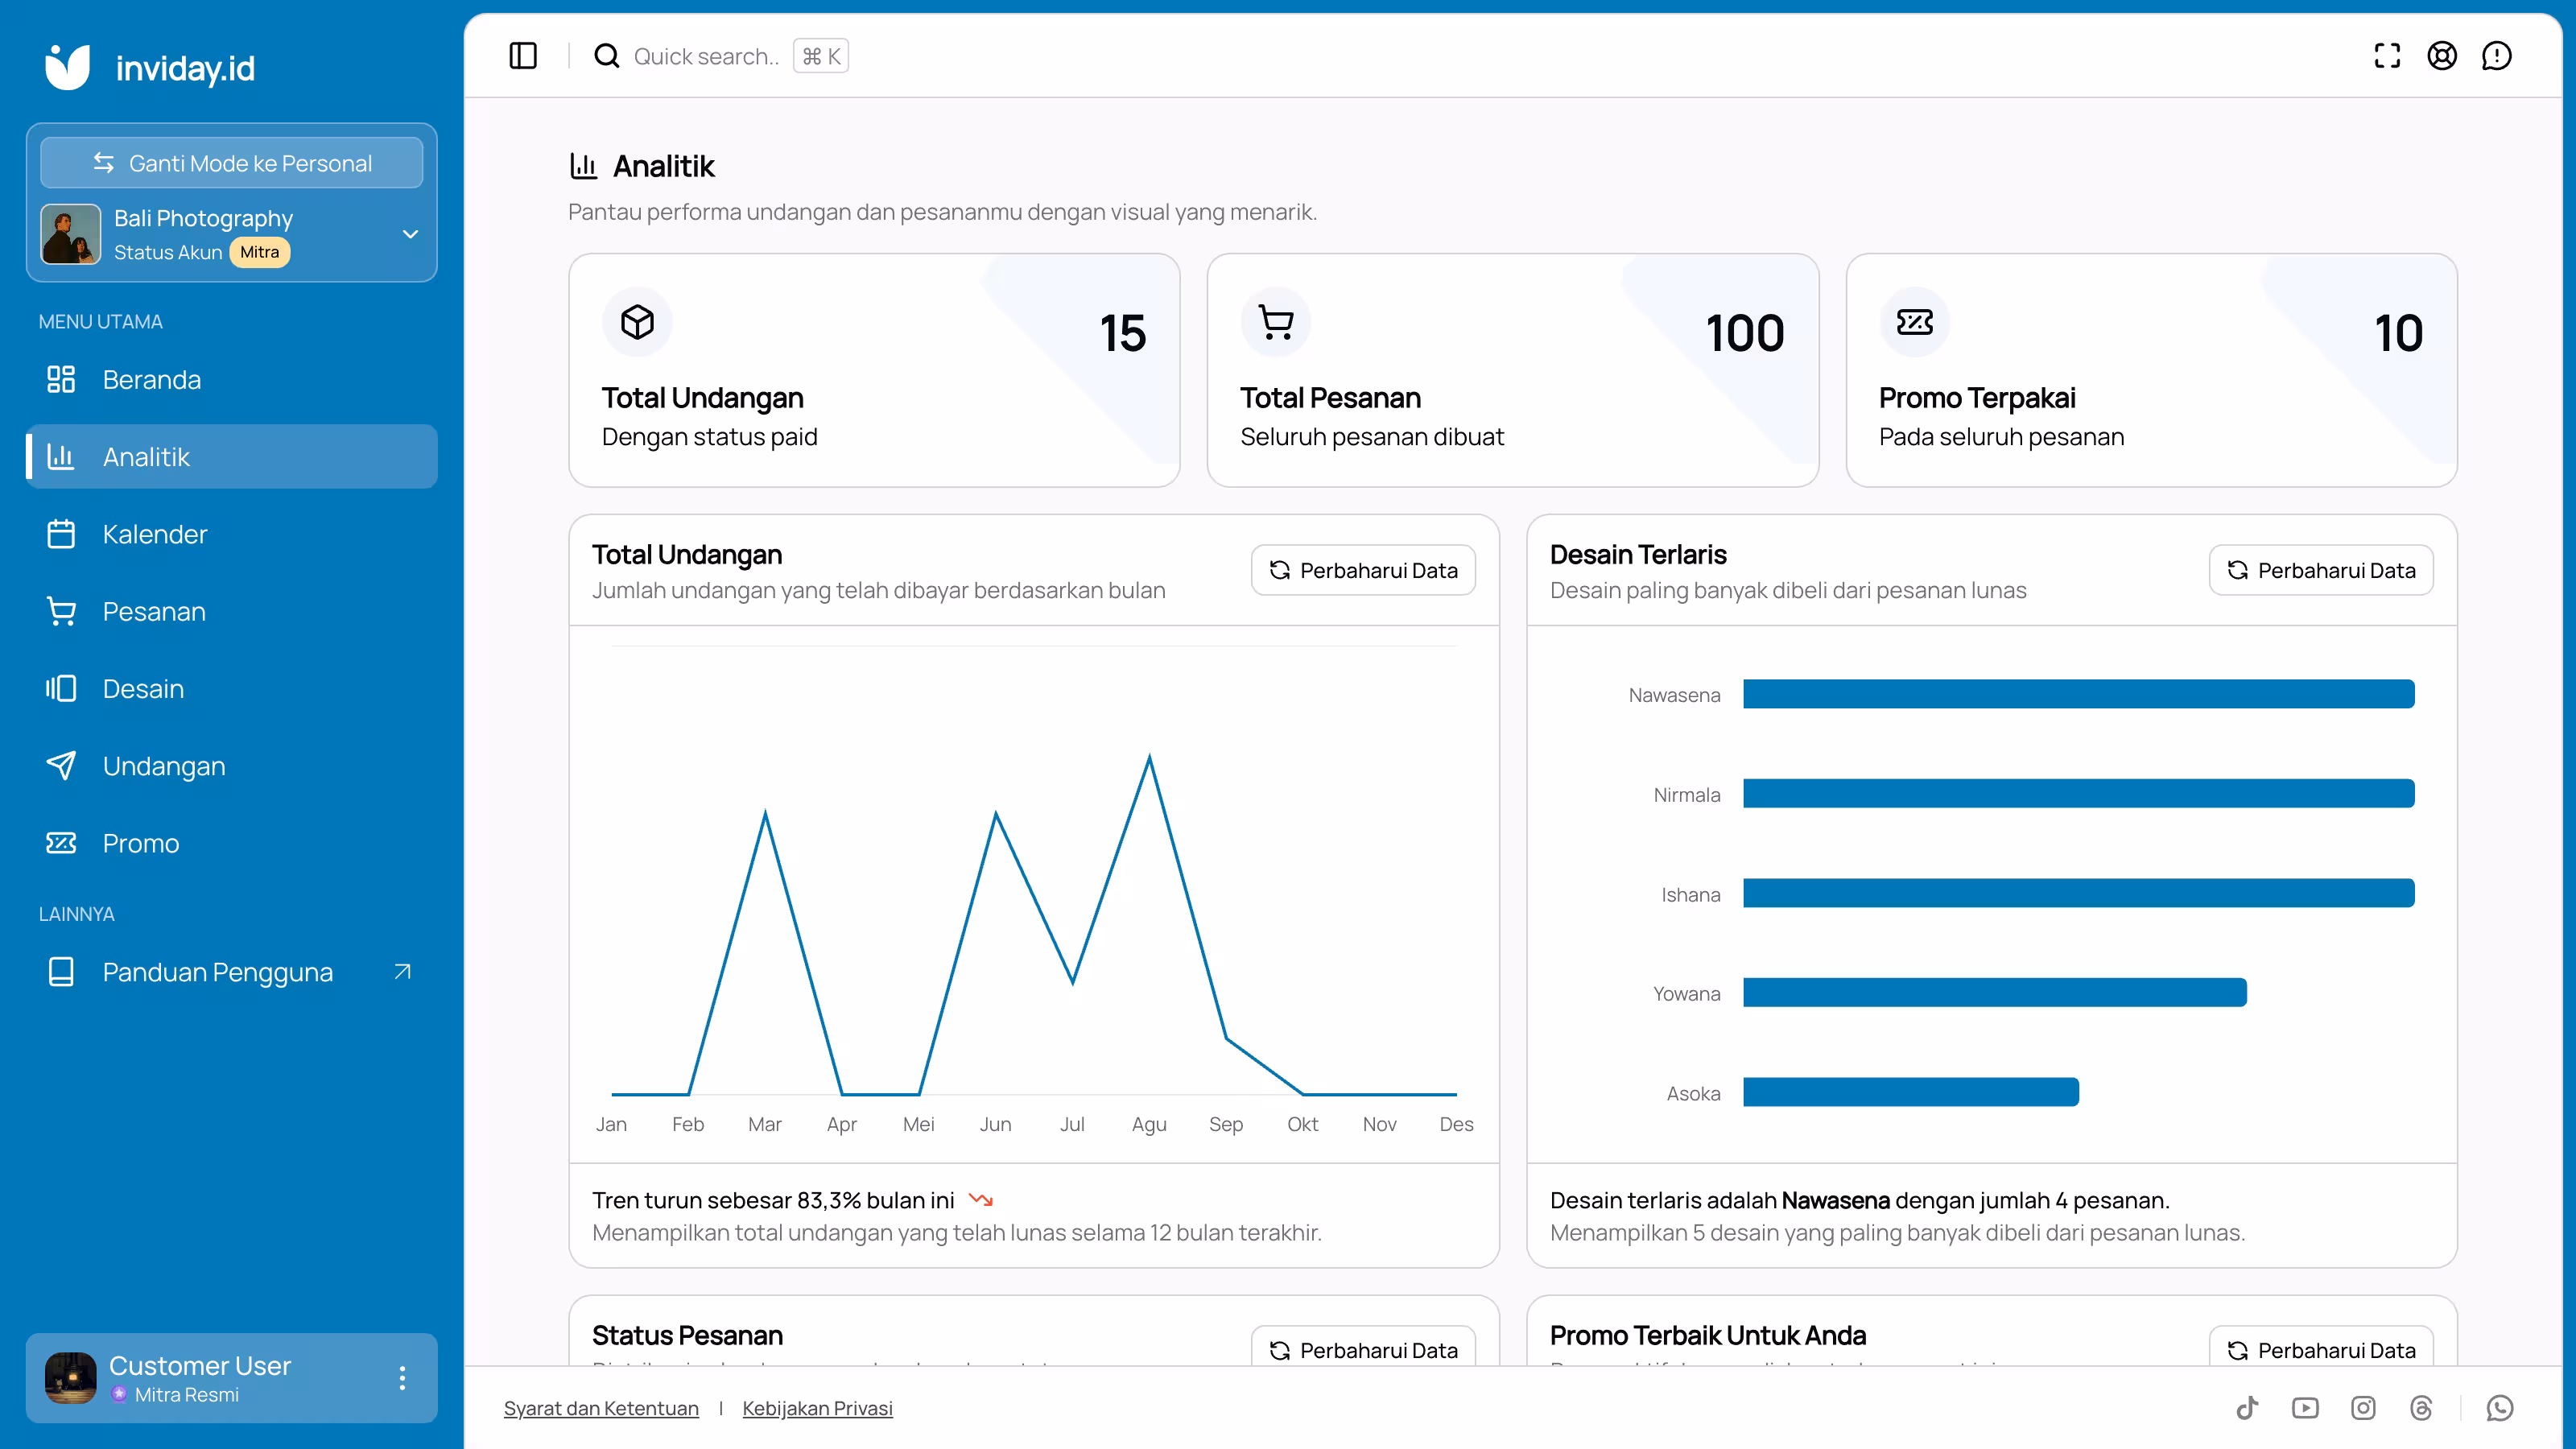Refresh data on Desain Terlaris chart
The height and width of the screenshot is (1449, 2576).
click(x=2321, y=570)
